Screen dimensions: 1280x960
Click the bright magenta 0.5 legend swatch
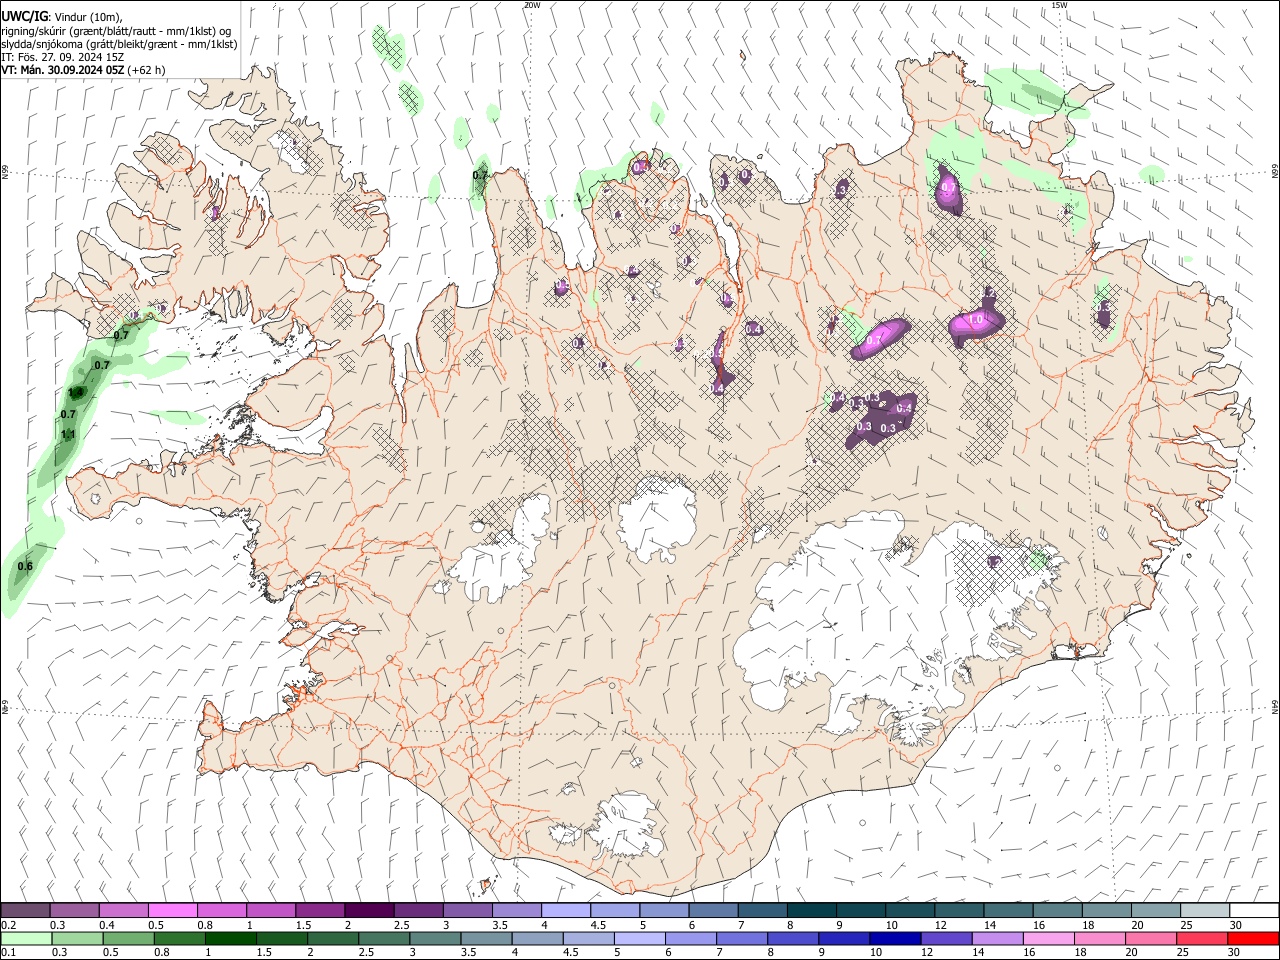tap(172, 910)
